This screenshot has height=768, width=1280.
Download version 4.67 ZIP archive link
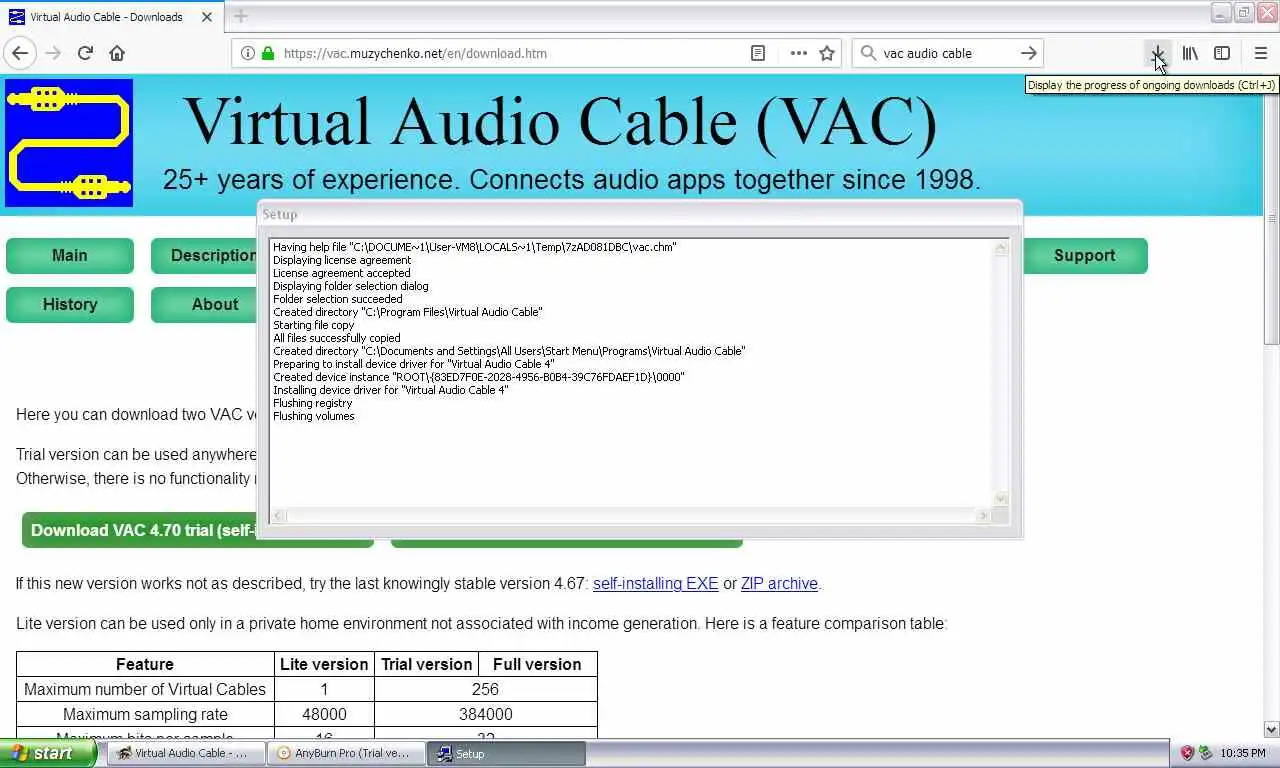pyautogui.click(x=779, y=583)
